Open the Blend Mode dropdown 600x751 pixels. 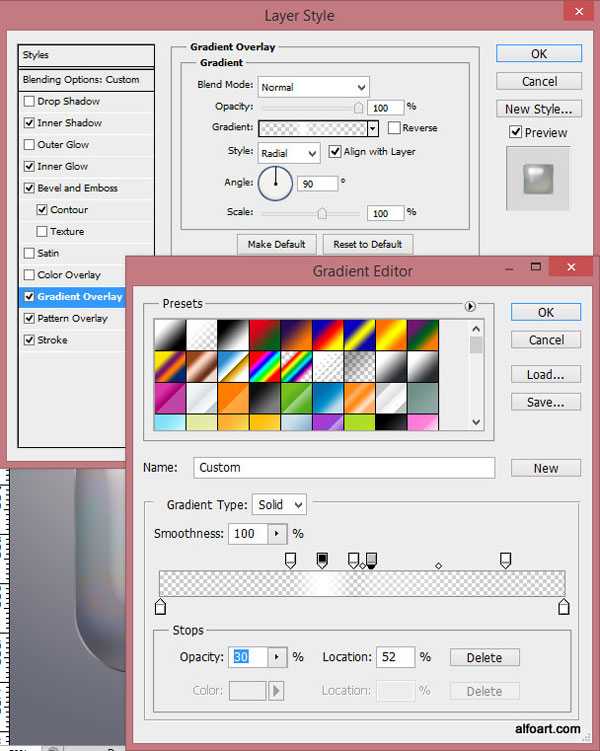pyautogui.click(x=314, y=87)
